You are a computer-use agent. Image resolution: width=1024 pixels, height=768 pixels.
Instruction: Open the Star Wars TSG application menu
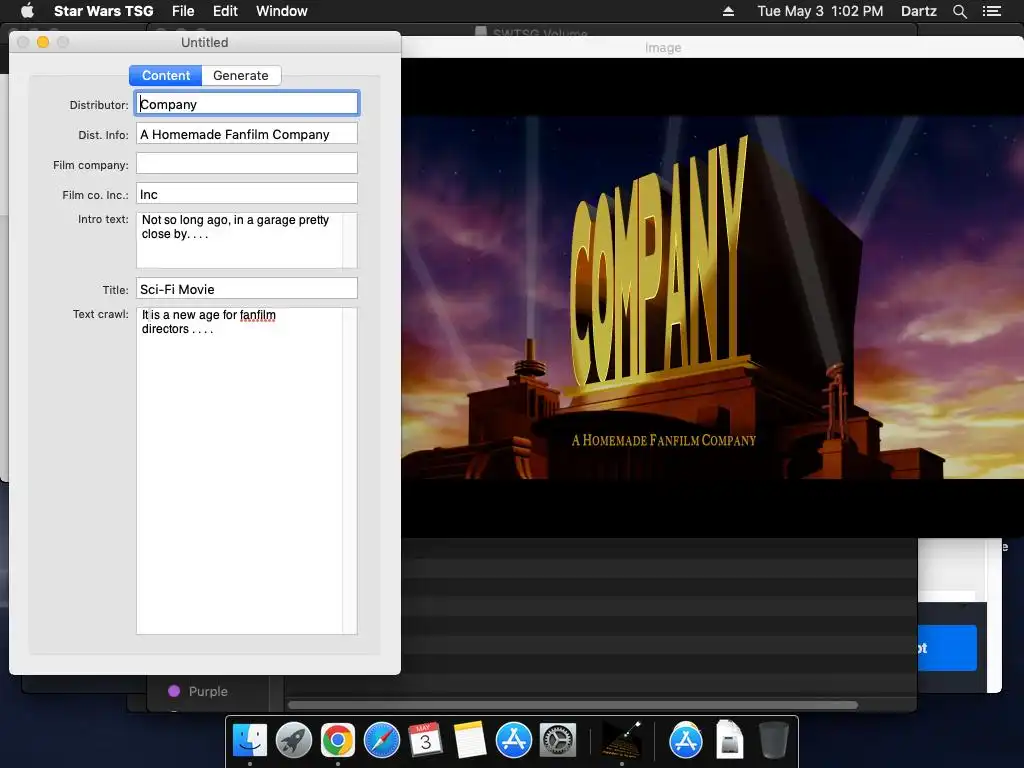[103, 11]
